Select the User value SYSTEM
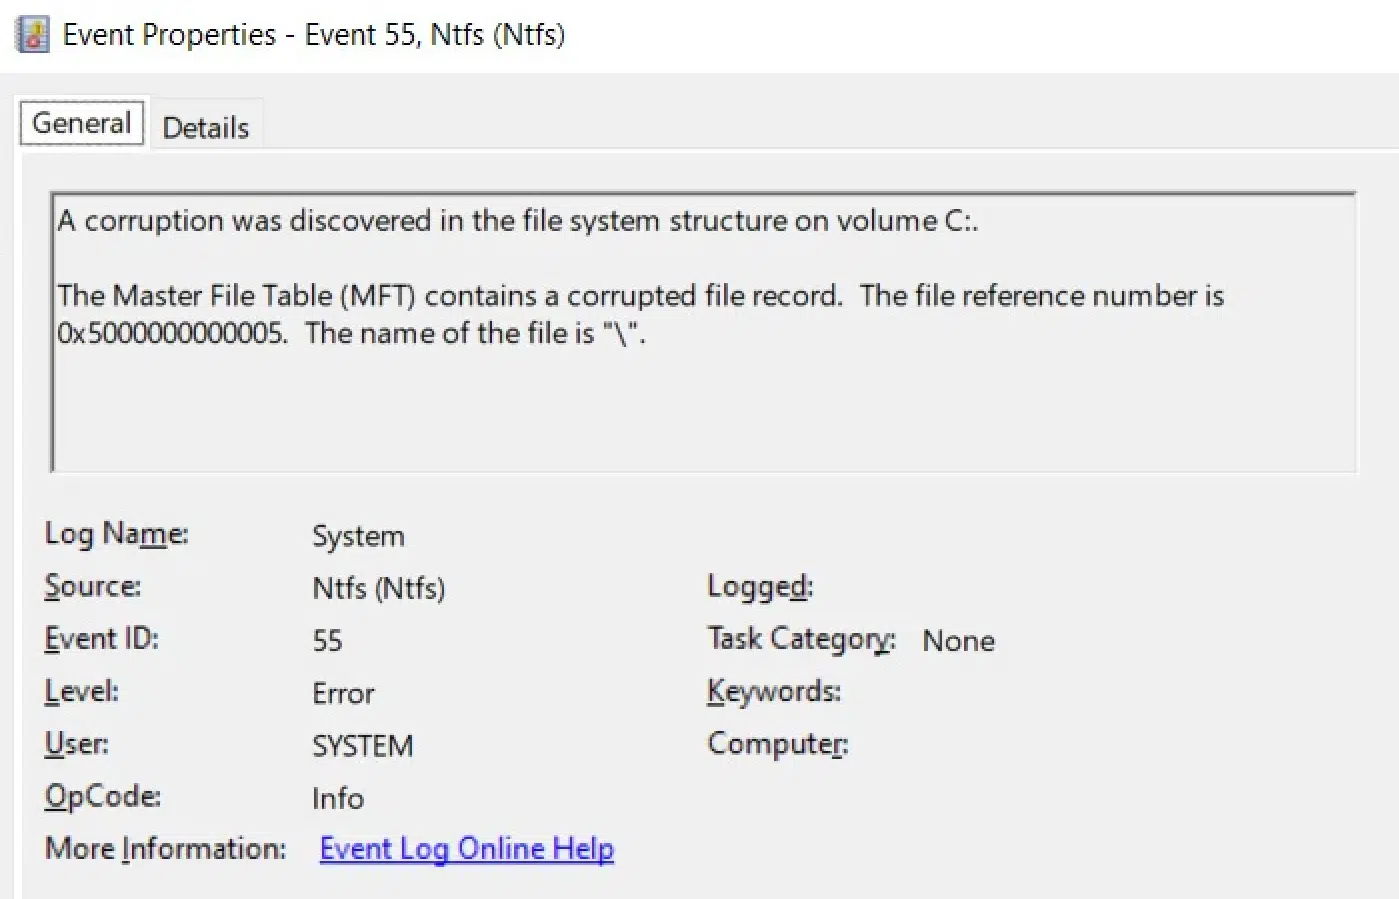Image resolution: width=1399 pixels, height=899 pixels. coord(363,745)
